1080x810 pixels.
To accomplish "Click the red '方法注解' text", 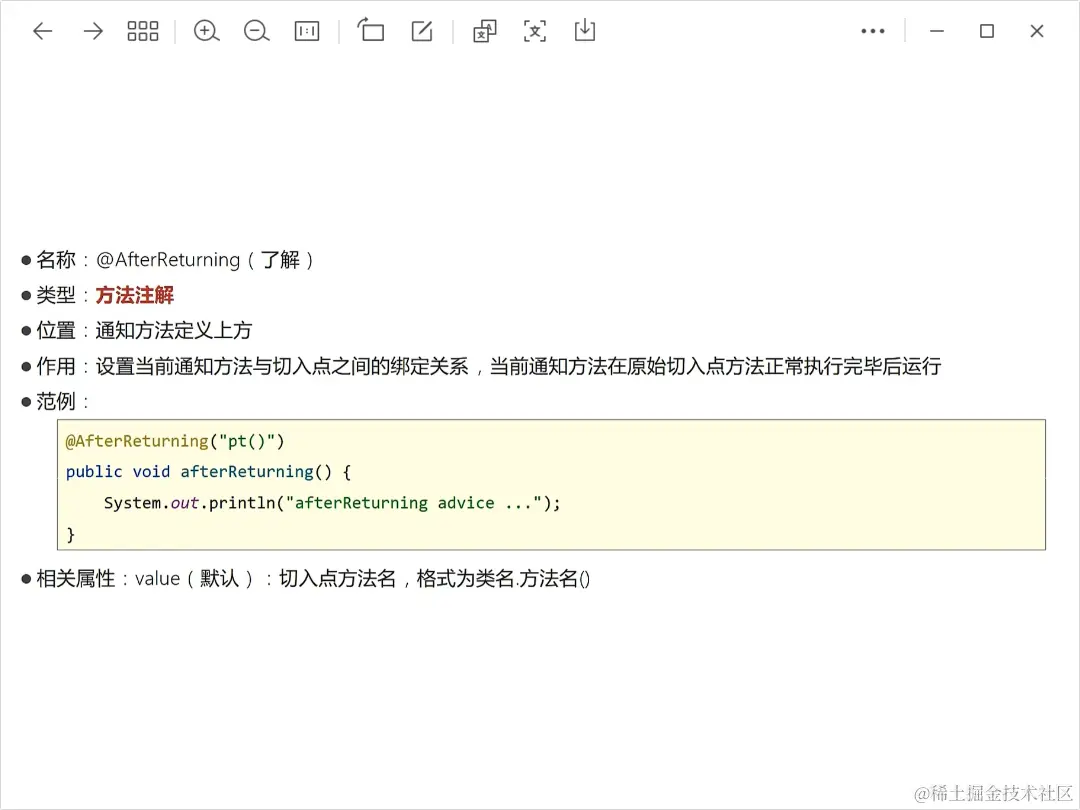I will pyautogui.click(x=134, y=295).
